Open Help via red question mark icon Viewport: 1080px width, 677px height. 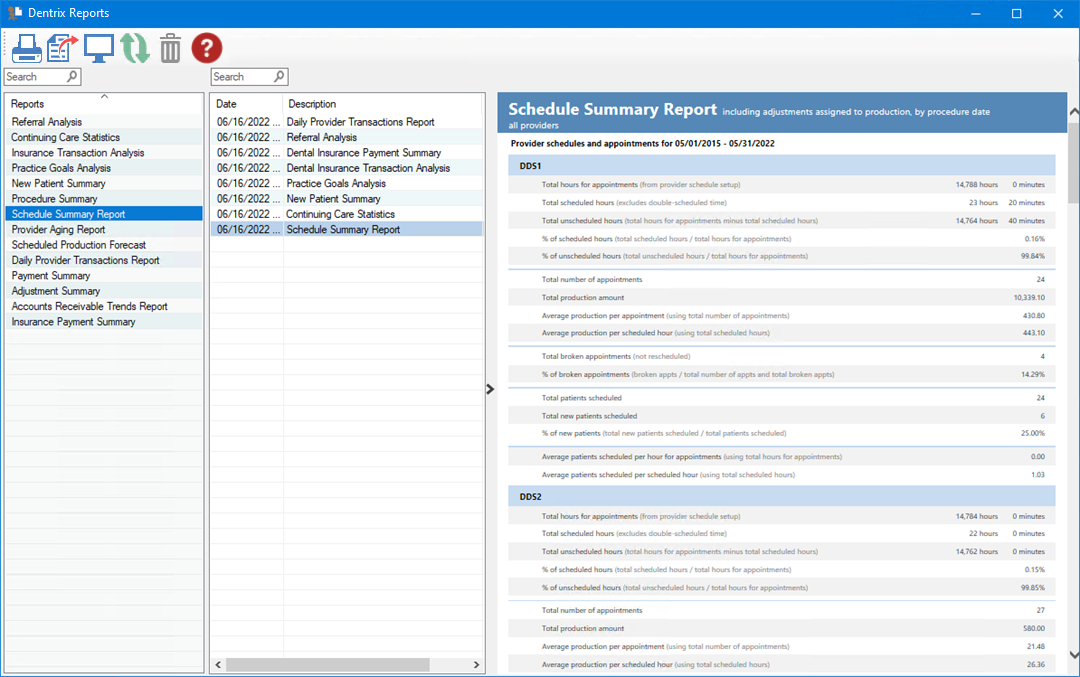[x=206, y=47]
